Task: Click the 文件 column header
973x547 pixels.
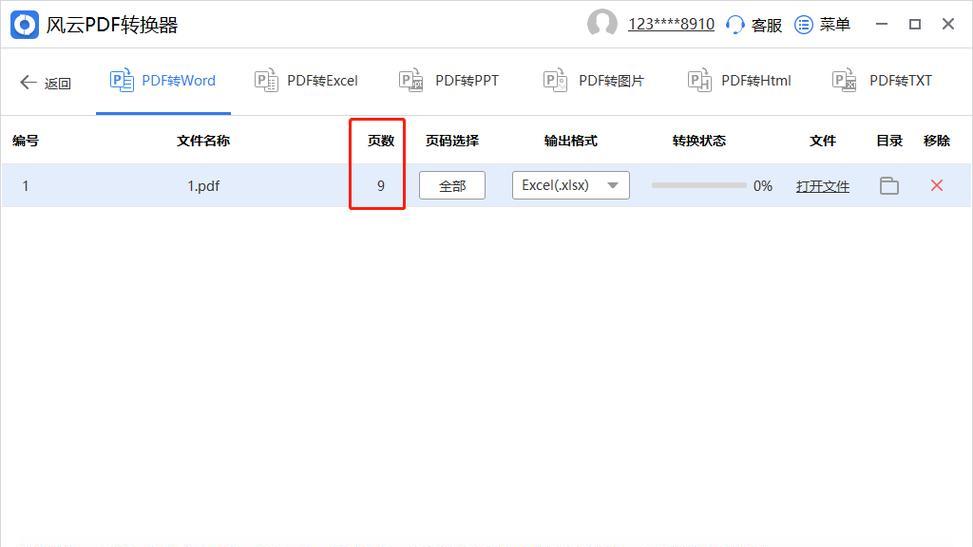Action: tap(823, 141)
